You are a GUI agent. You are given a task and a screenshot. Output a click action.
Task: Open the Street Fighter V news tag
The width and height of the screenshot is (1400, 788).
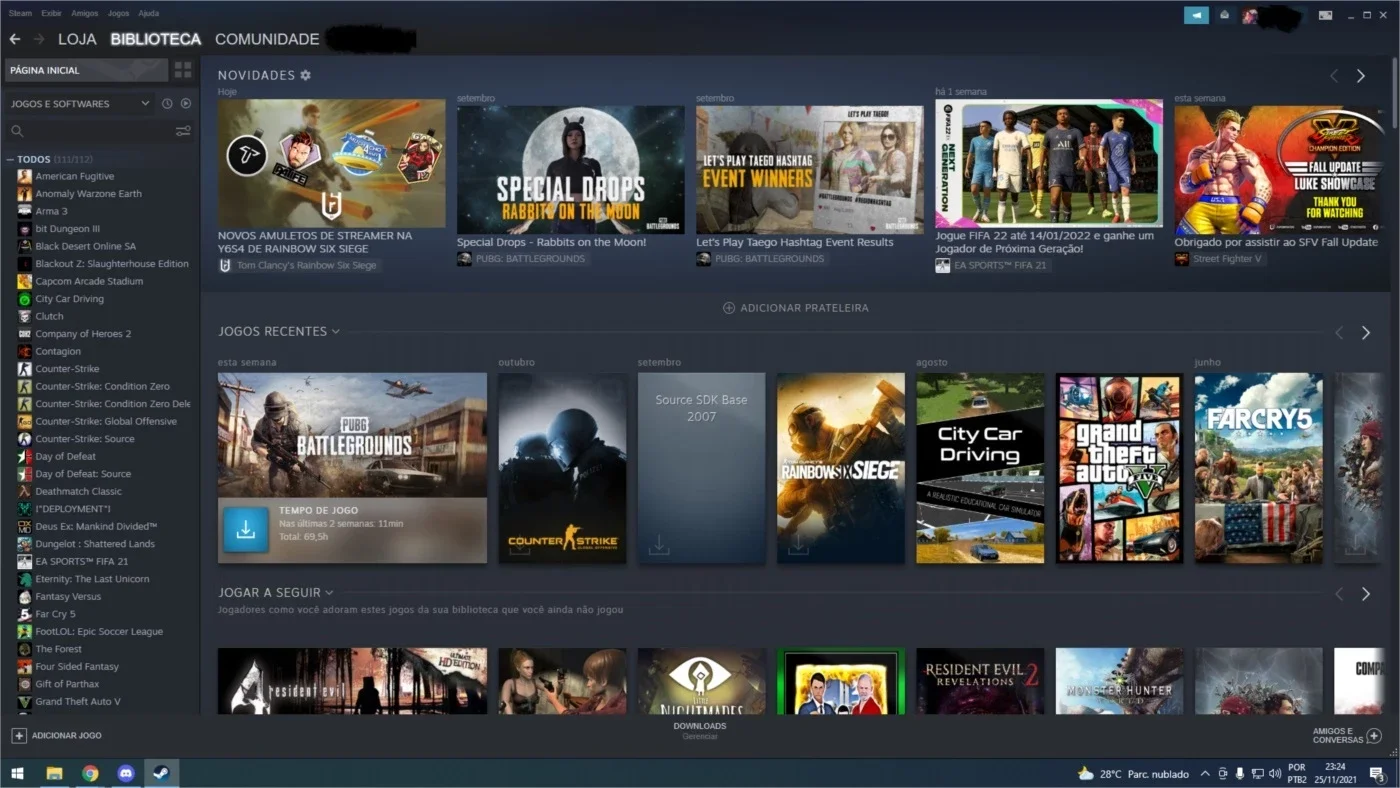(x=1220, y=259)
